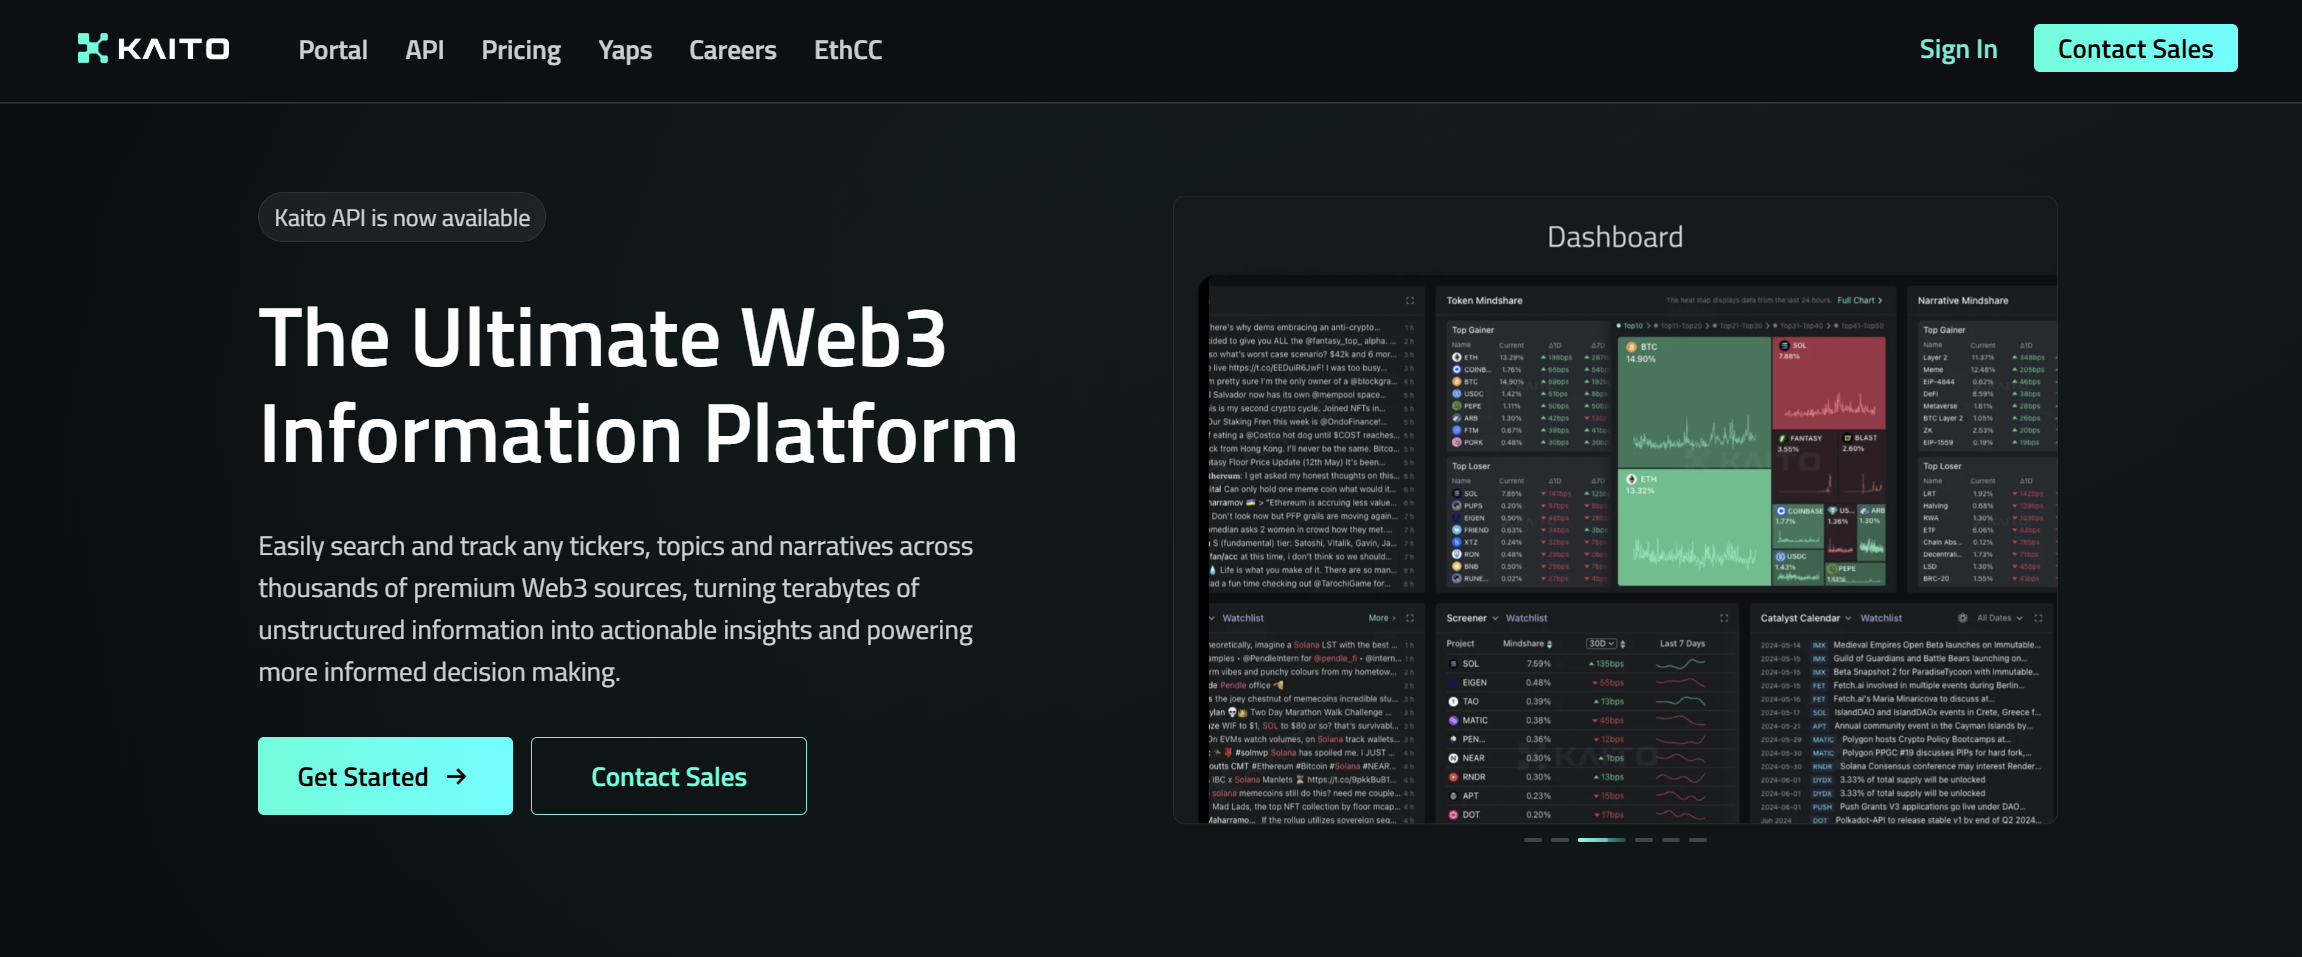Select the first carousel indicator
2302x957 pixels.
click(x=1533, y=840)
